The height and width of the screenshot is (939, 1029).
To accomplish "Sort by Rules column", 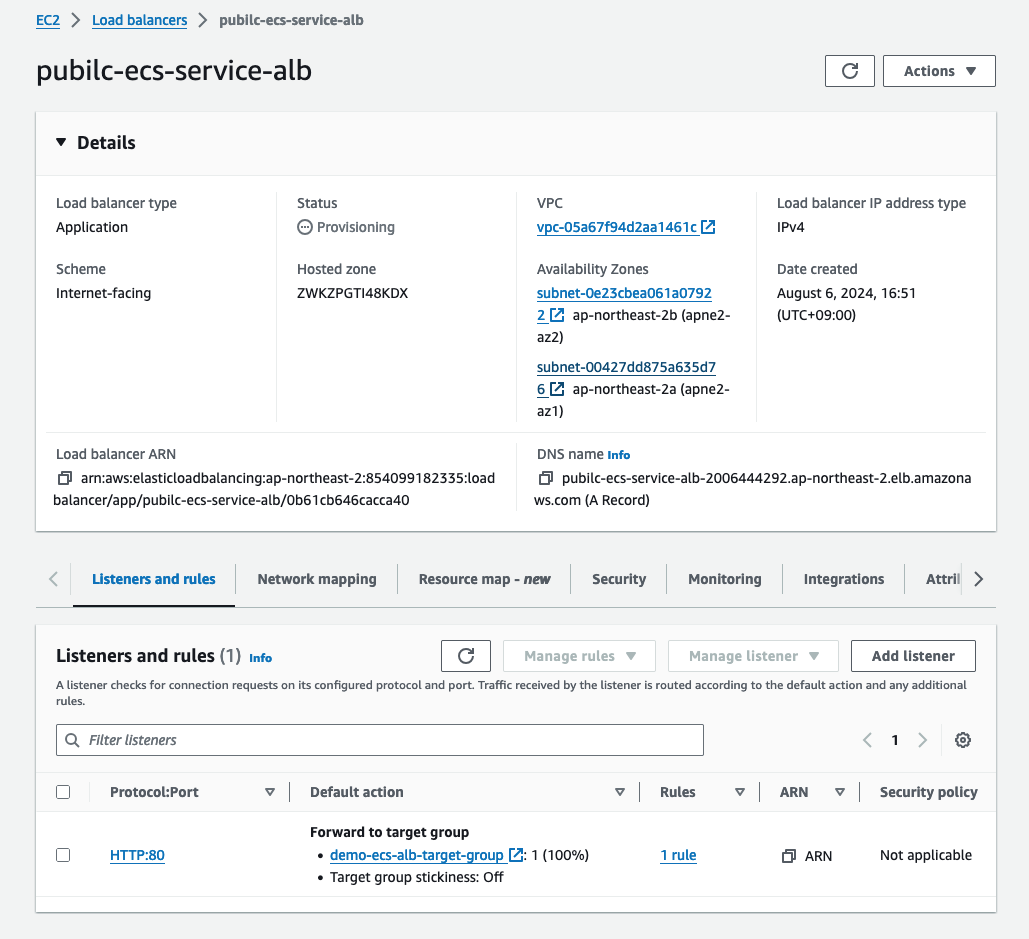I will (x=740, y=793).
